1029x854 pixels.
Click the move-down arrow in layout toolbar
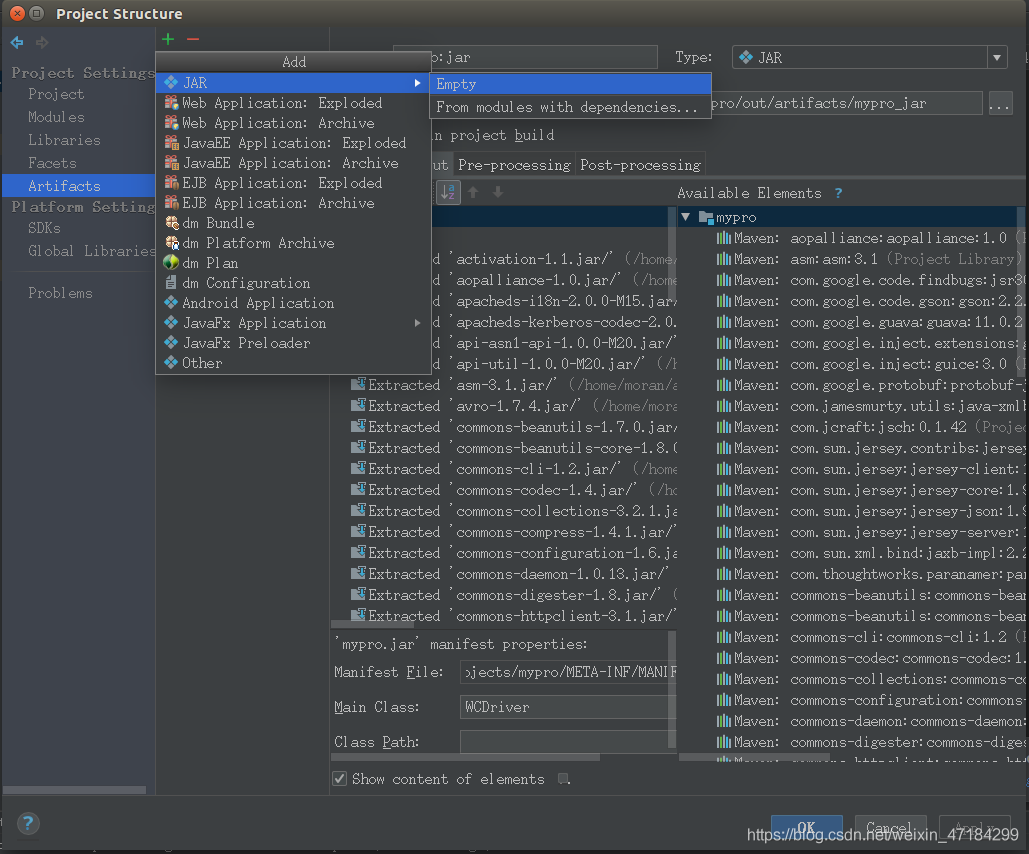498,192
